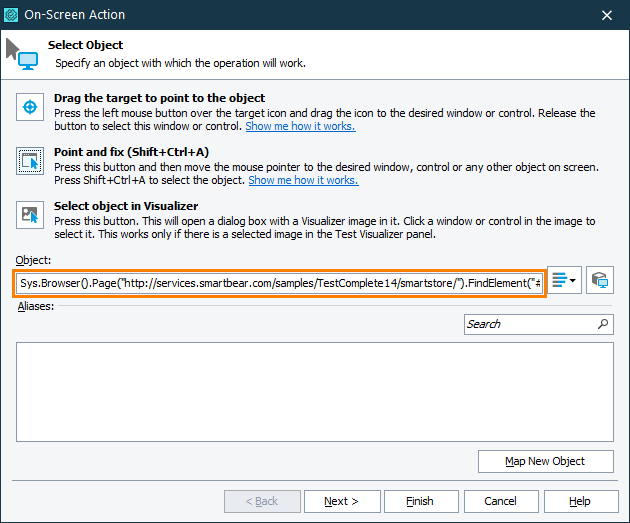Focus the Aliases Search box

[x=530, y=324]
